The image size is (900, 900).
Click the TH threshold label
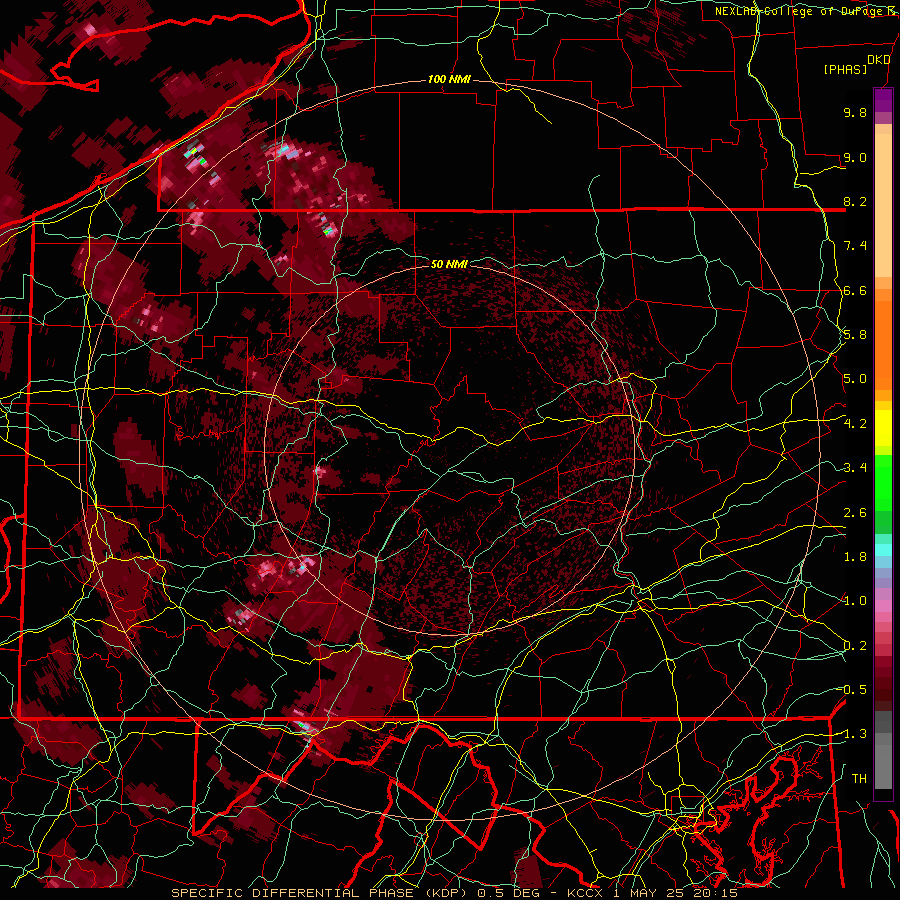[x=859, y=779]
